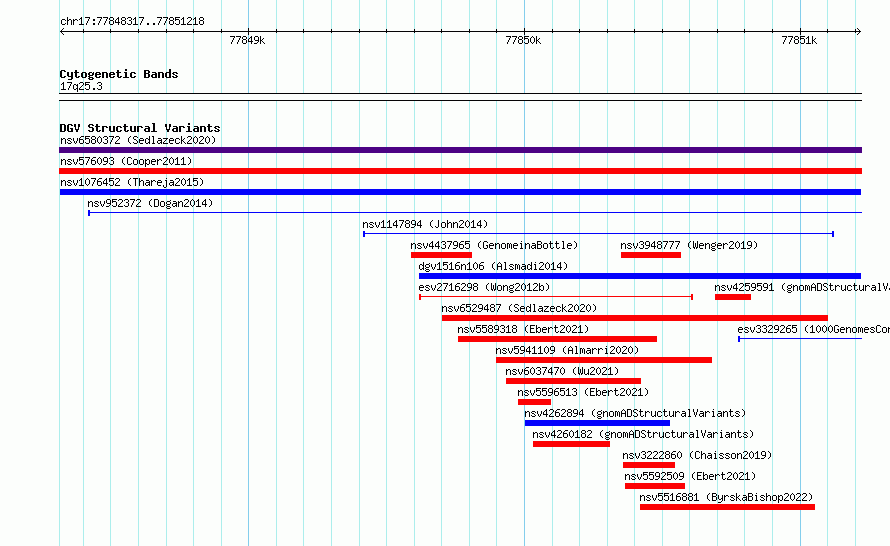Select the blue nsv4262894 variant bar
This screenshot has width=890, height=546.
[597, 423]
